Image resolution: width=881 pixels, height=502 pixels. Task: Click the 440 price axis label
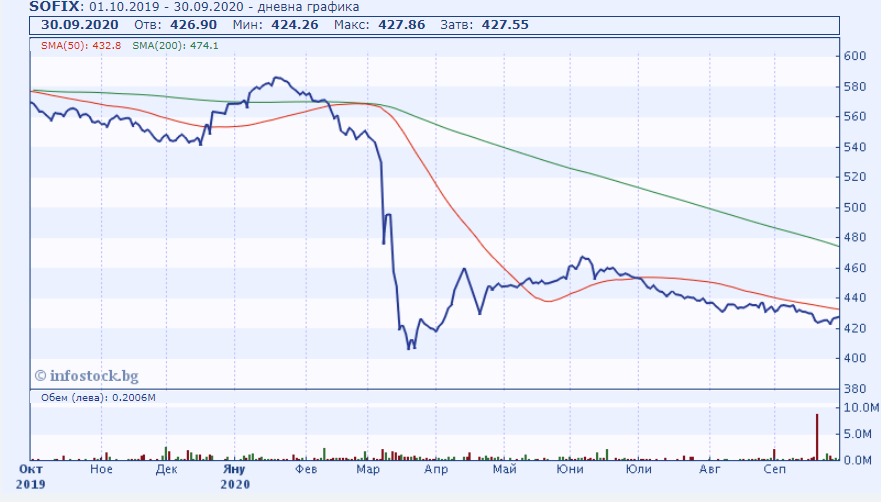855,297
